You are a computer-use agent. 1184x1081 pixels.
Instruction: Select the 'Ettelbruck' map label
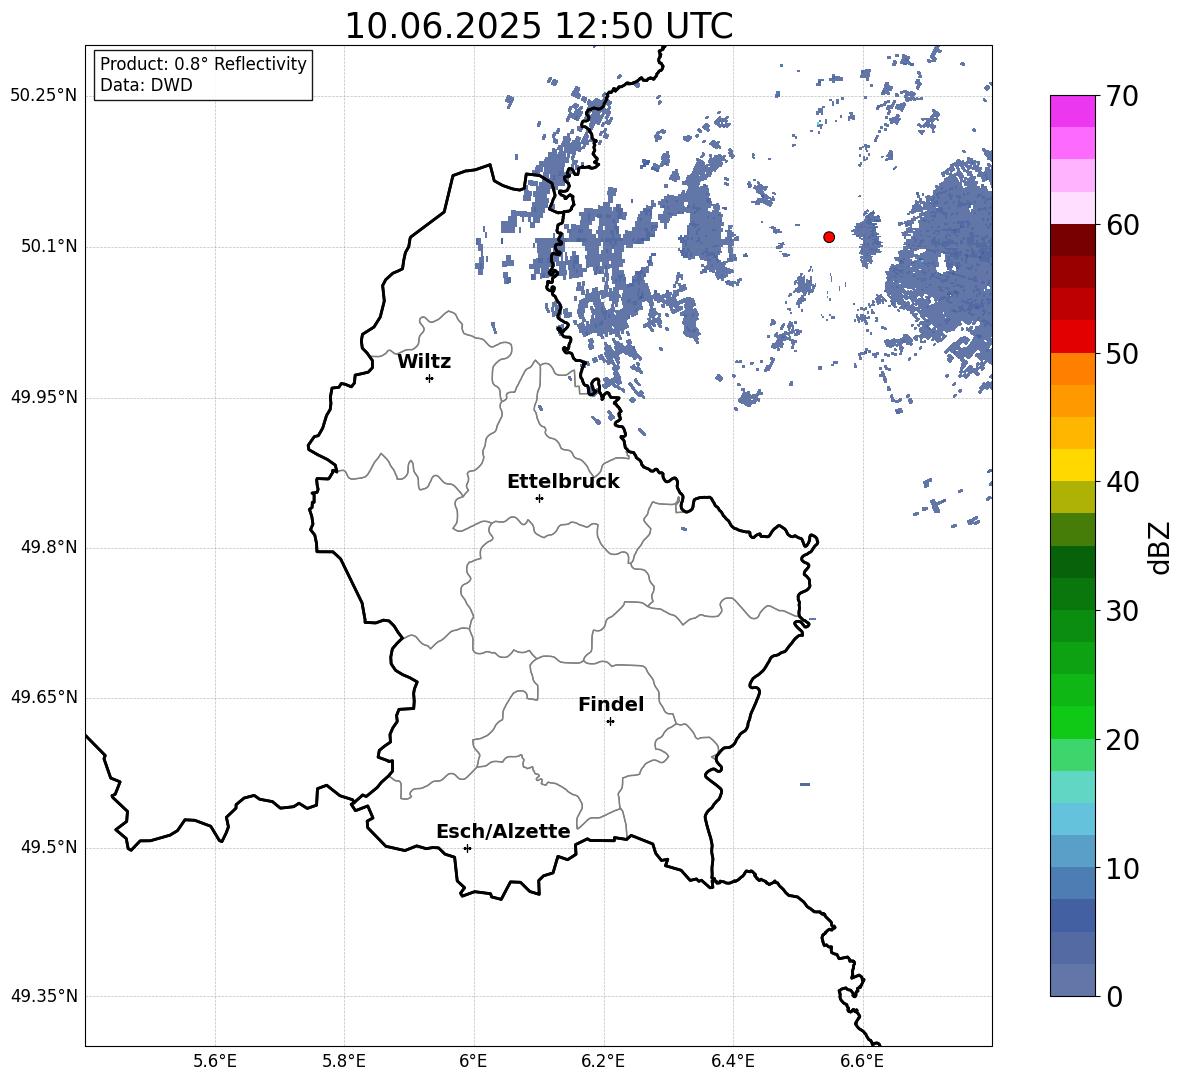[x=563, y=482]
